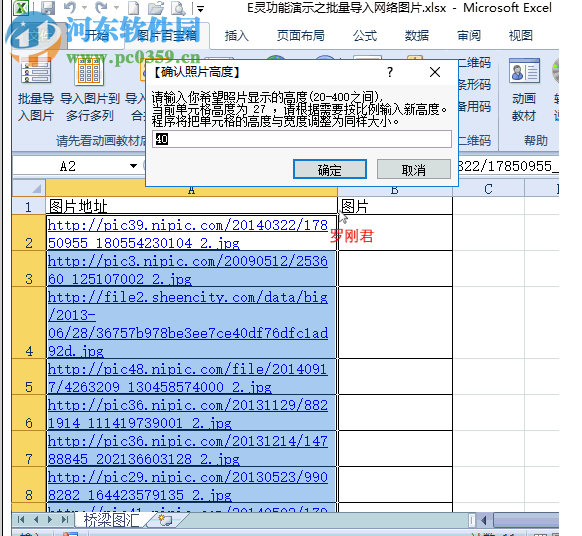
Task: Open the pic29.nipic.com link in row 8
Action: tap(188, 486)
